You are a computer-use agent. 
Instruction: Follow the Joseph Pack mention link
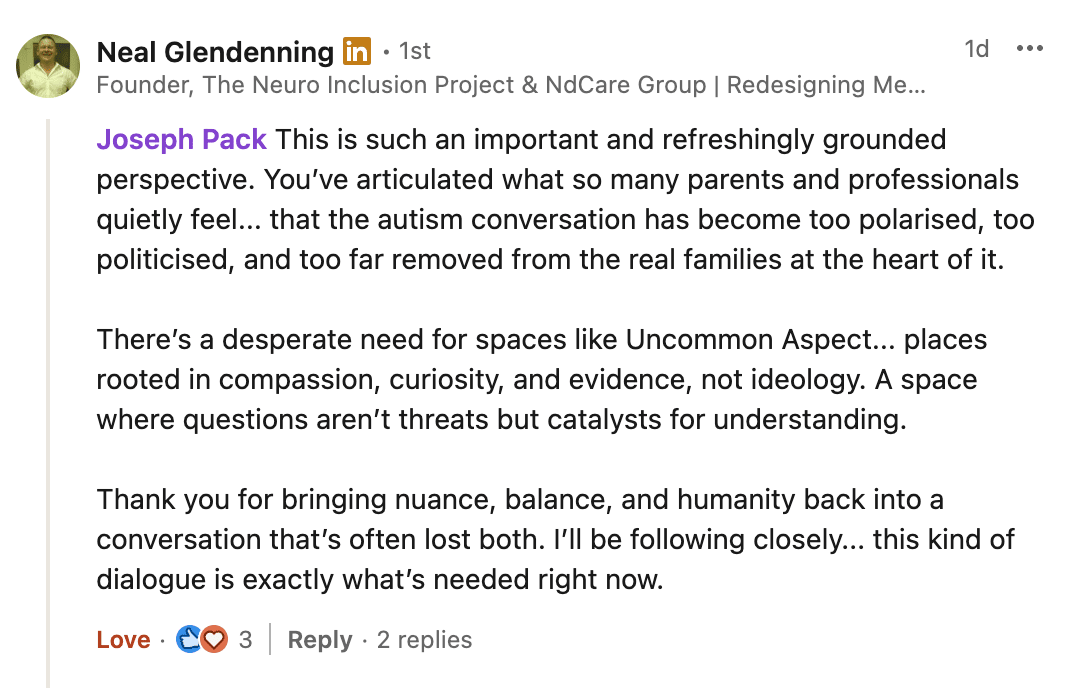[181, 139]
